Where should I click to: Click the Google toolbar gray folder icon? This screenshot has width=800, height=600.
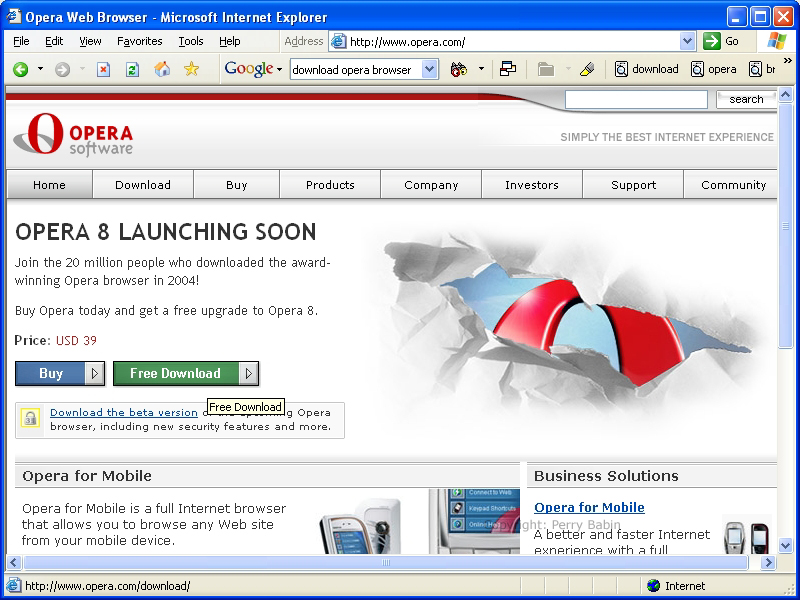pyautogui.click(x=546, y=69)
